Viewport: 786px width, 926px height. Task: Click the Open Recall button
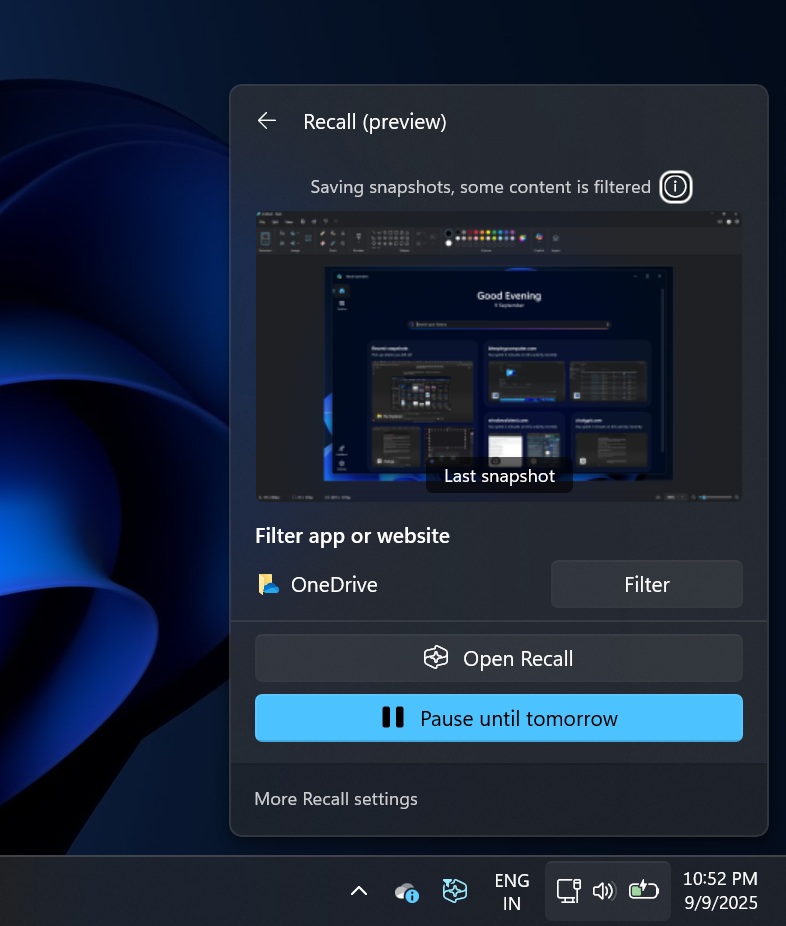click(498, 659)
